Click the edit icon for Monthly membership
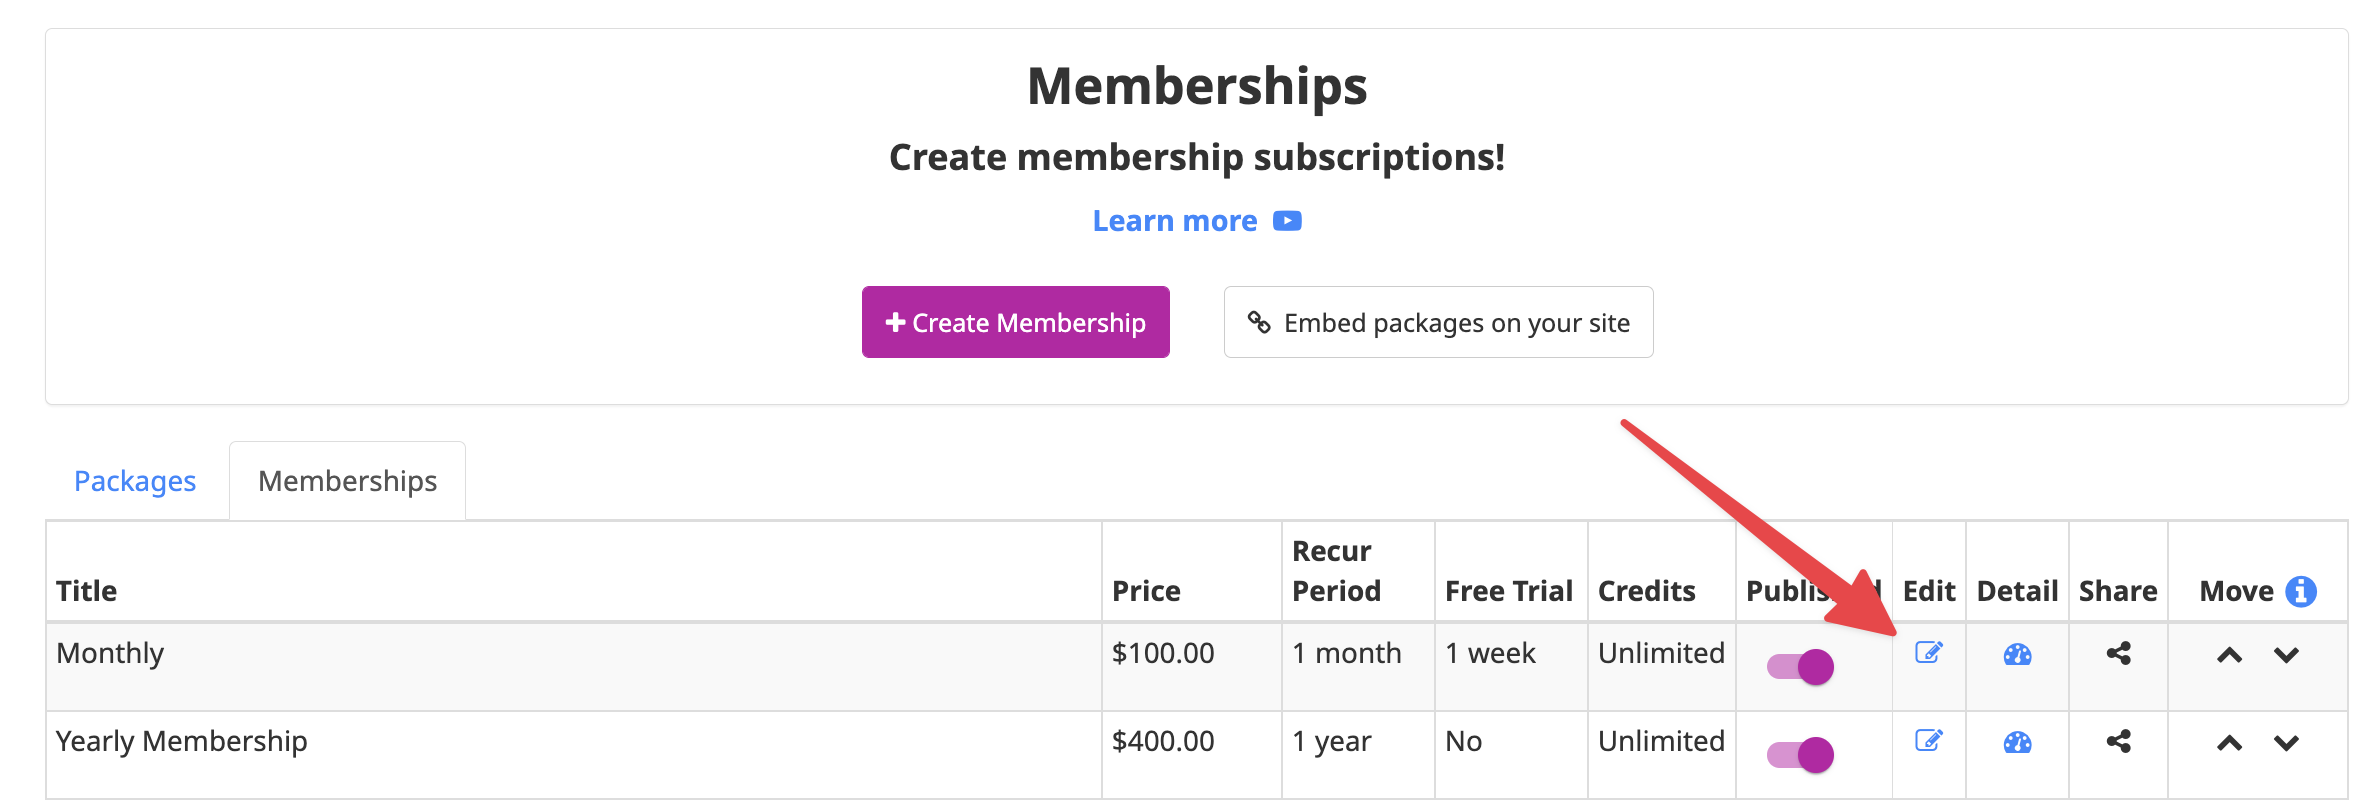 [1928, 653]
